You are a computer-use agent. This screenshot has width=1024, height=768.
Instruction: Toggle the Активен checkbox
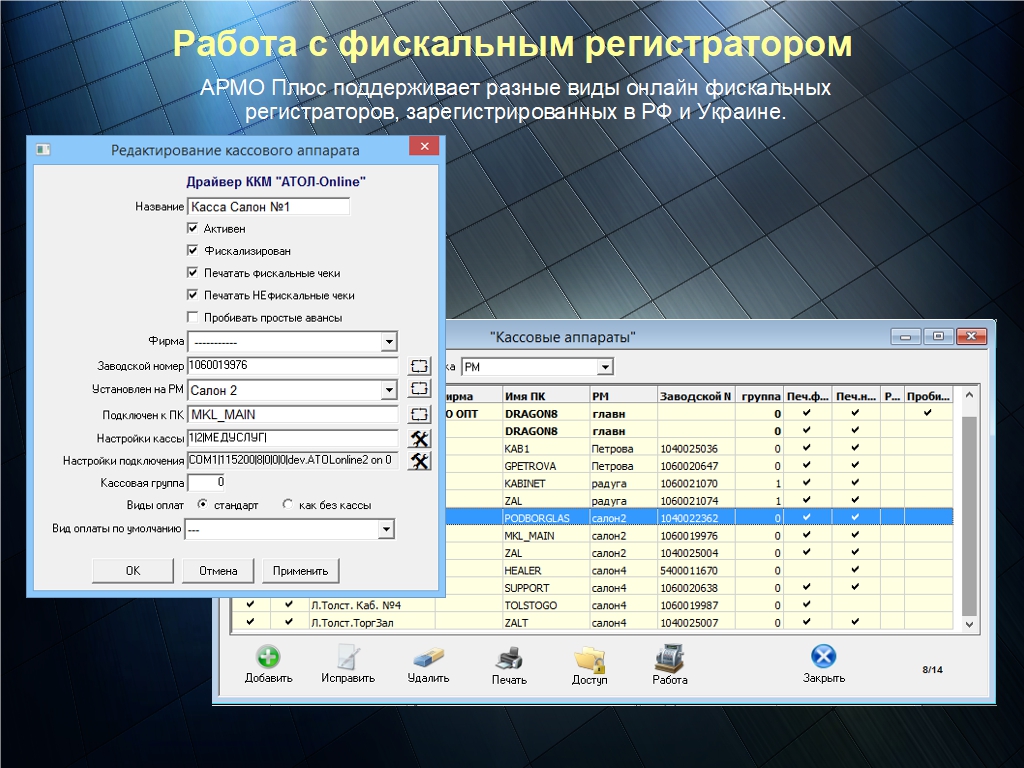click(x=193, y=229)
